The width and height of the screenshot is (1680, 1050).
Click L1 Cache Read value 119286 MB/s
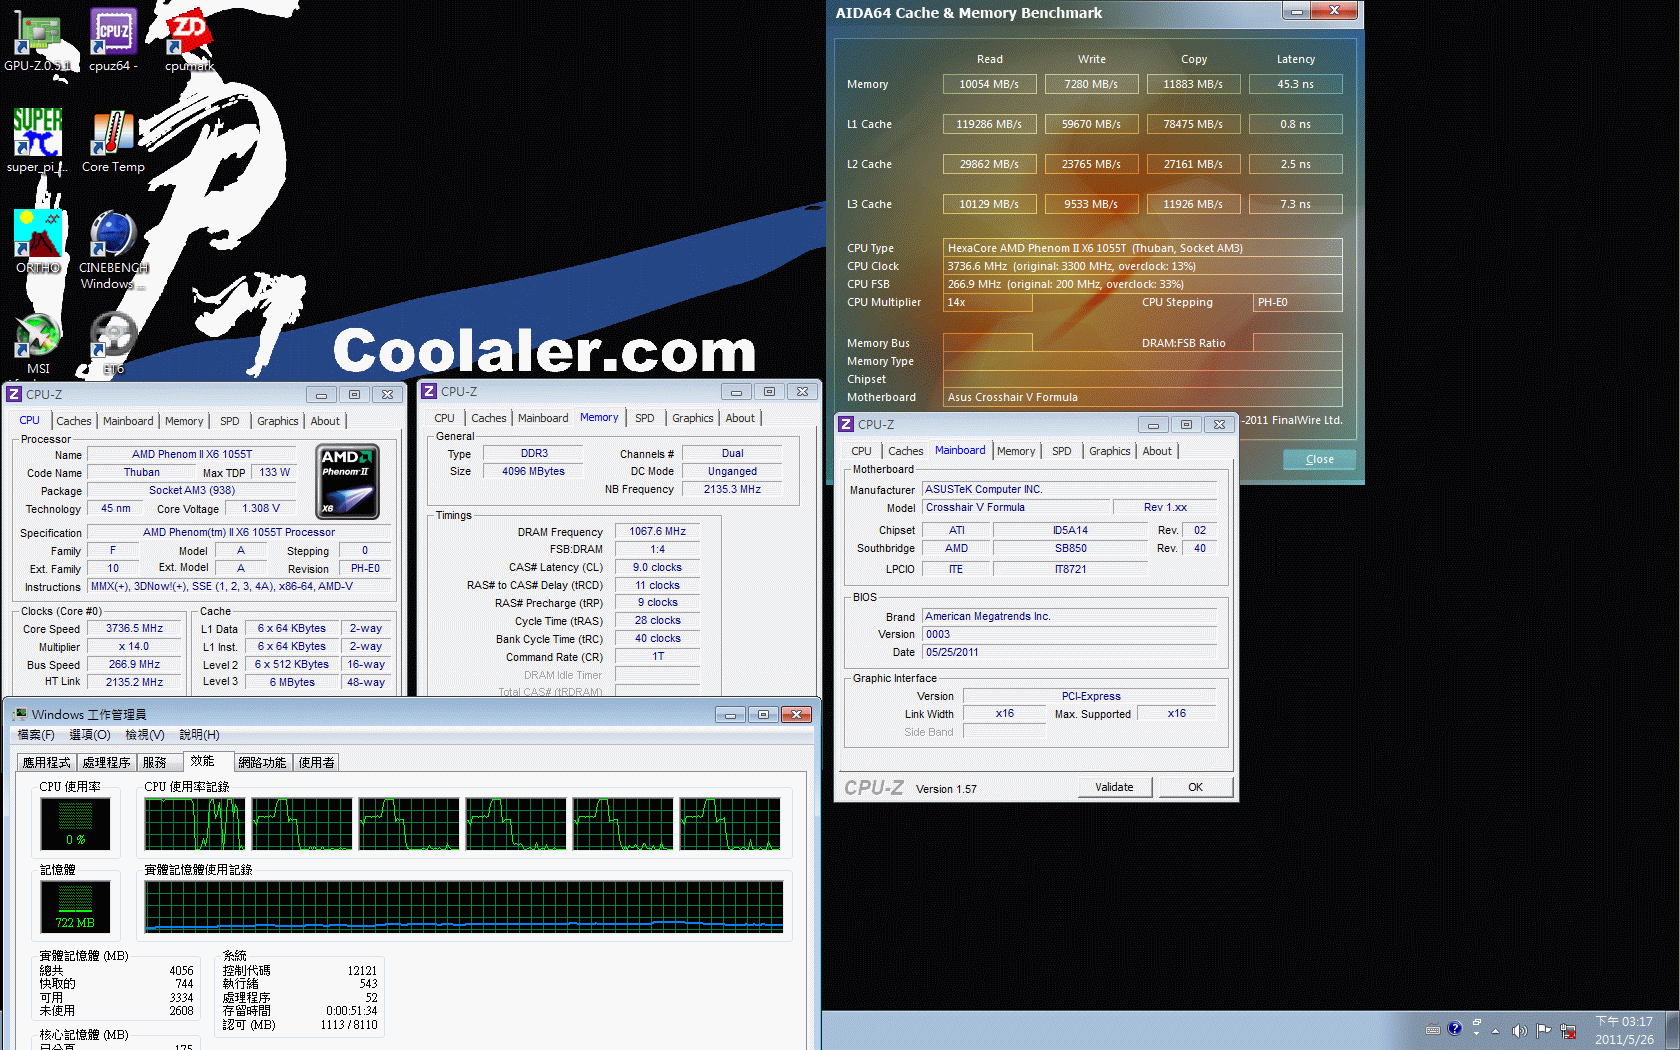pyautogui.click(x=990, y=124)
